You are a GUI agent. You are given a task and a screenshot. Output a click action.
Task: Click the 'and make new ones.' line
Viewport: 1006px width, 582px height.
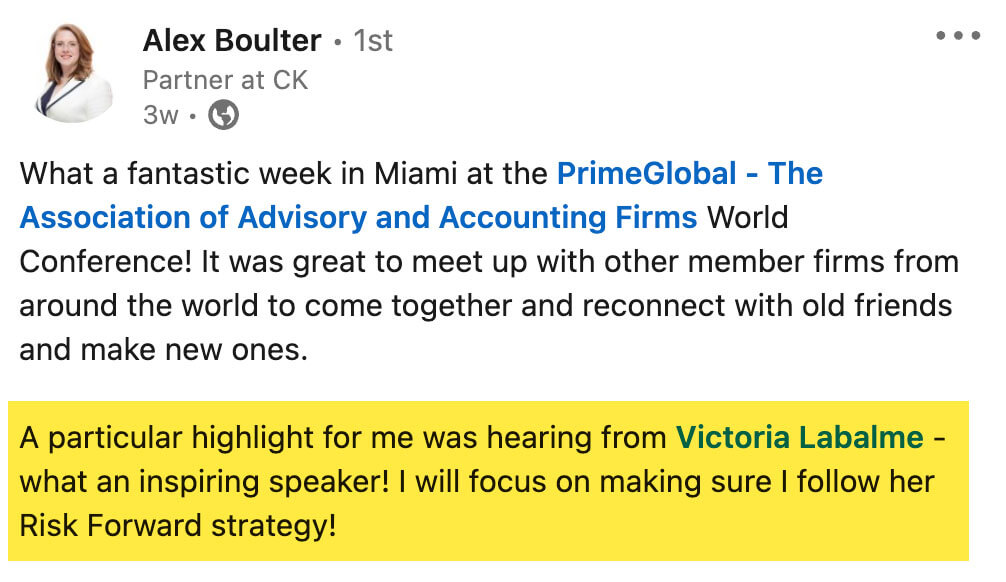pos(164,349)
